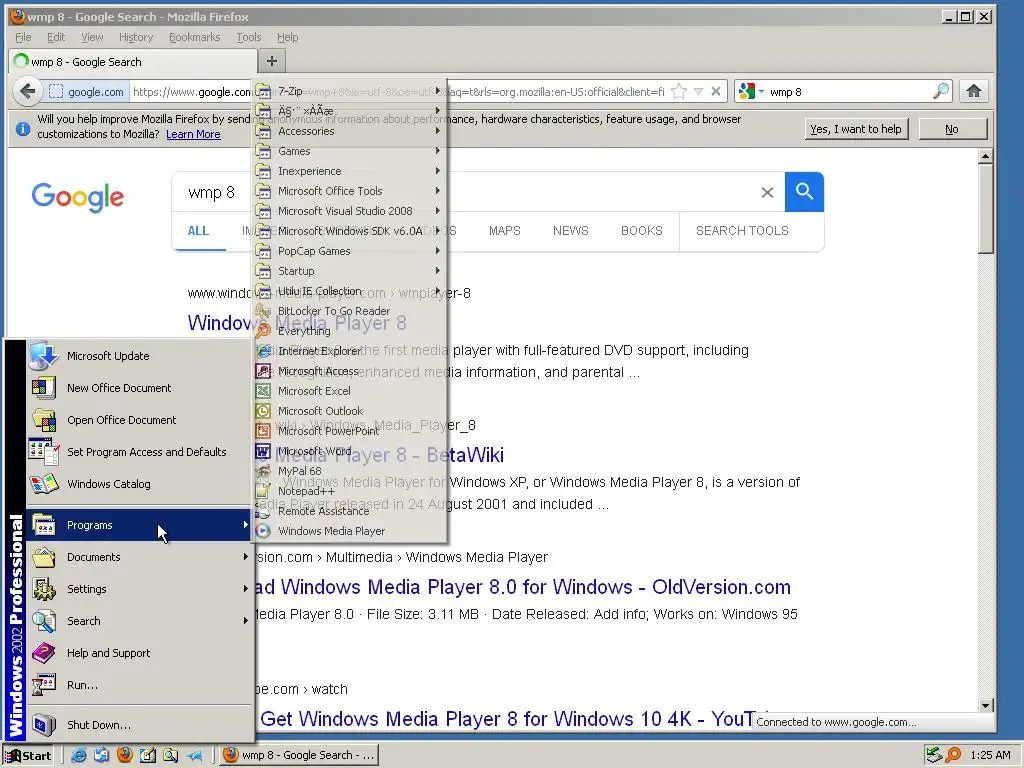The height and width of the screenshot is (768, 1024).
Task: Launch Windows Catalog
Action: tap(138, 484)
